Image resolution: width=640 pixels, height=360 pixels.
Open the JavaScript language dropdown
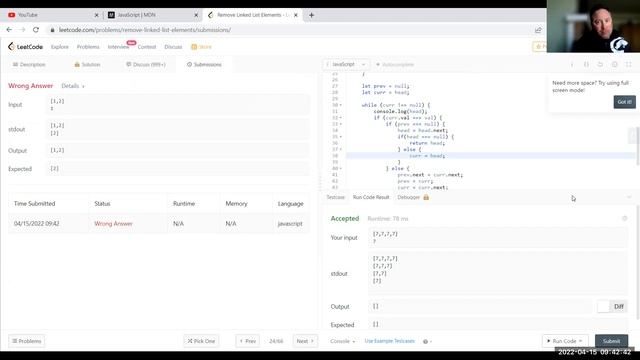(346, 64)
